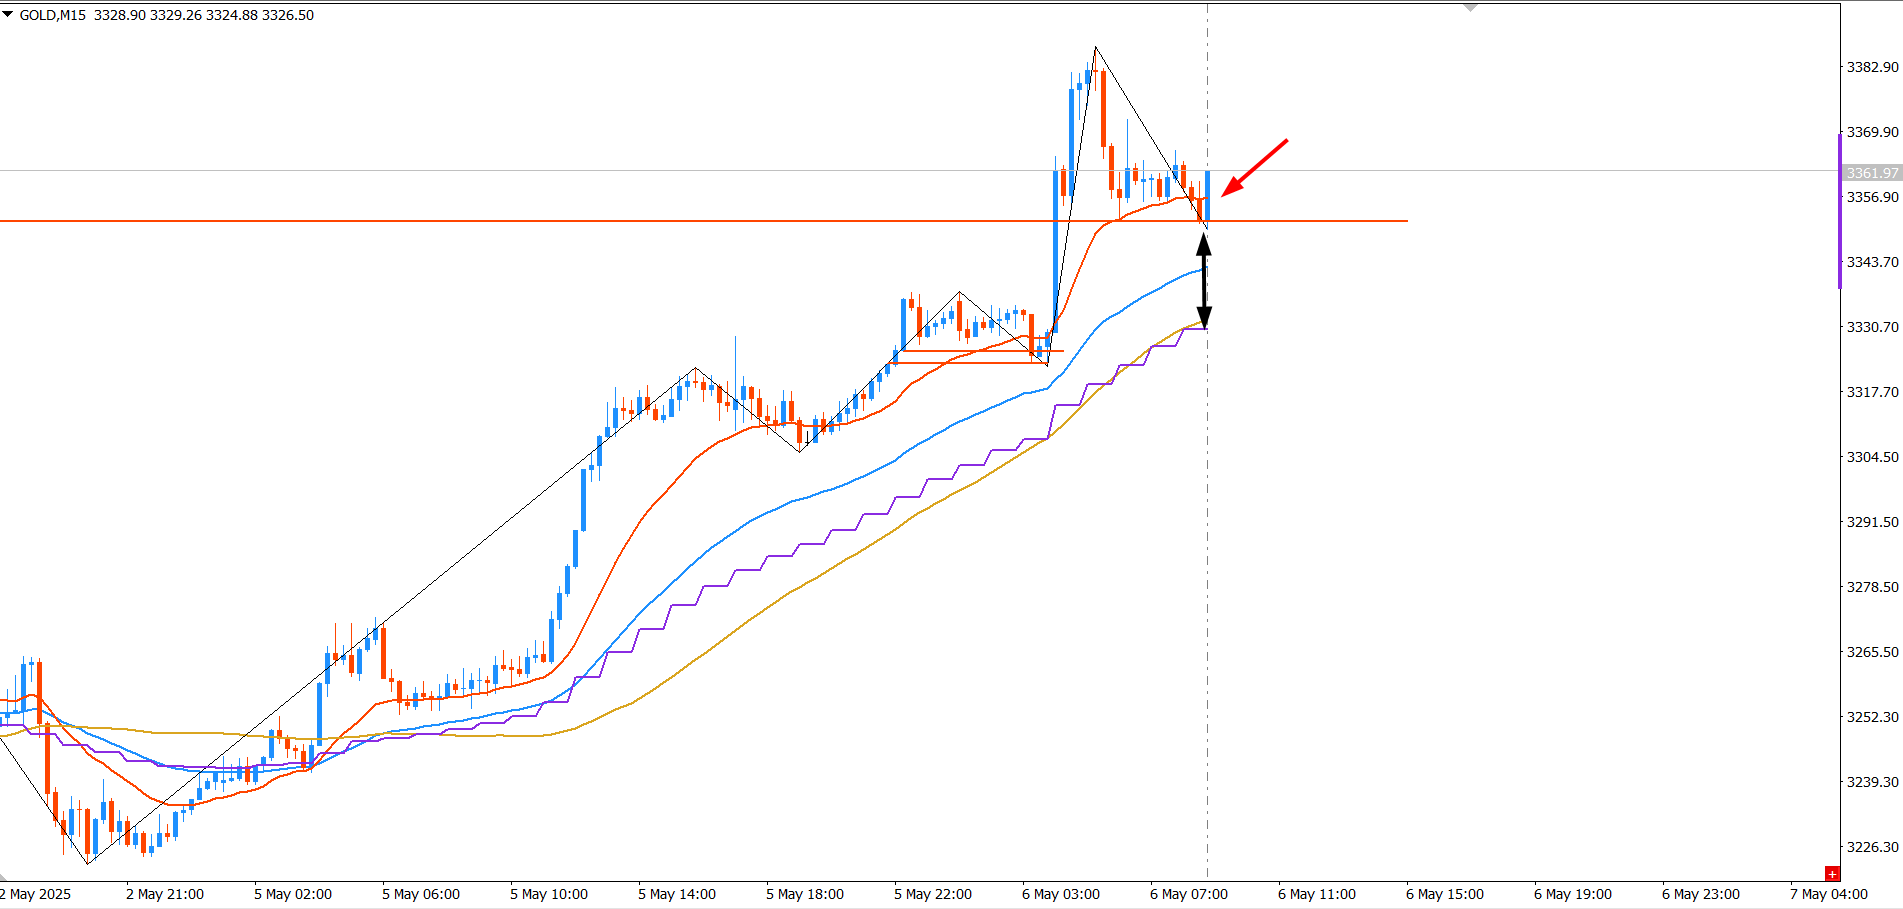Image resolution: width=1903 pixels, height=909 pixels.
Task: Click the 3252.30 price scale label
Action: pyautogui.click(x=1872, y=717)
